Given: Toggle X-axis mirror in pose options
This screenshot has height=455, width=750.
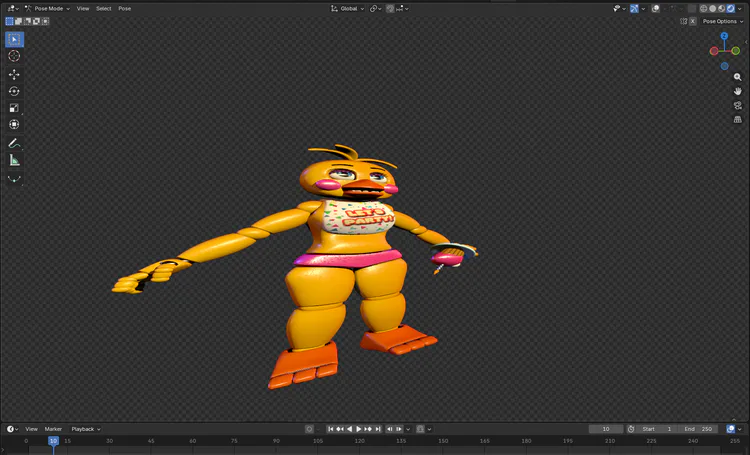Looking at the screenshot, I should (693, 21).
